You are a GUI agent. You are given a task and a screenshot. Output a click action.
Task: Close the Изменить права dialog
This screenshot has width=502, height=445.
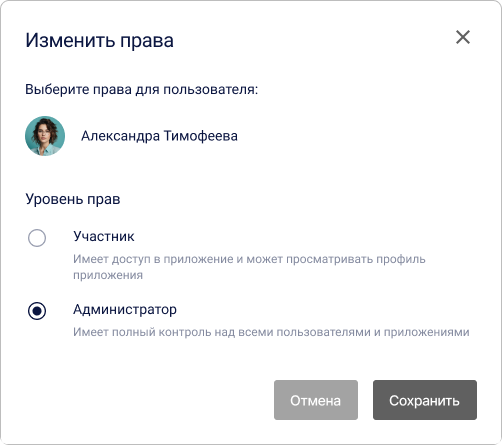click(463, 37)
